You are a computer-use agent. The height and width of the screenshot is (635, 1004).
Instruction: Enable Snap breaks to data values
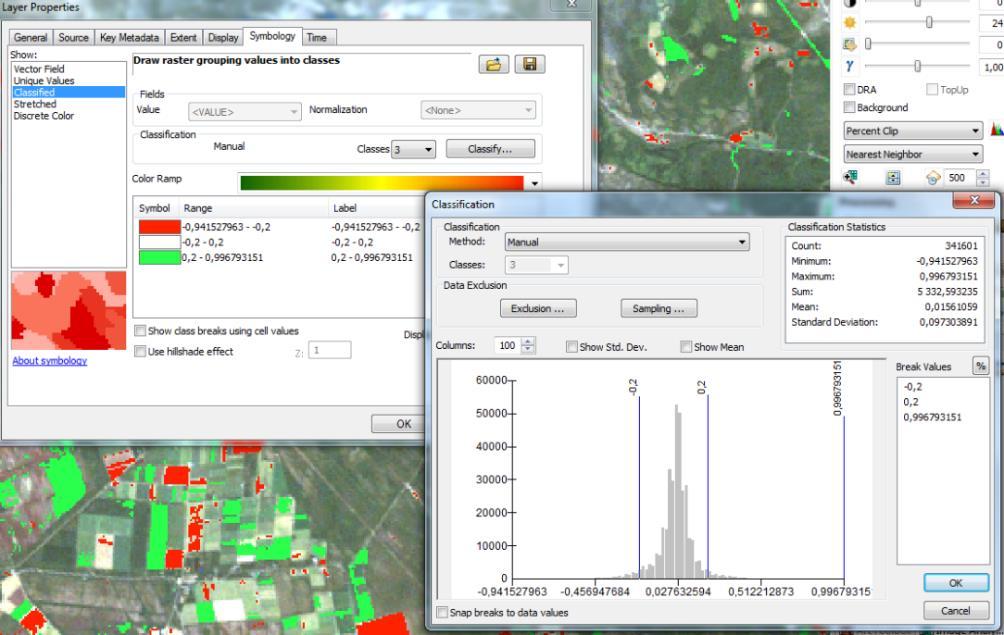[x=442, y=613]
